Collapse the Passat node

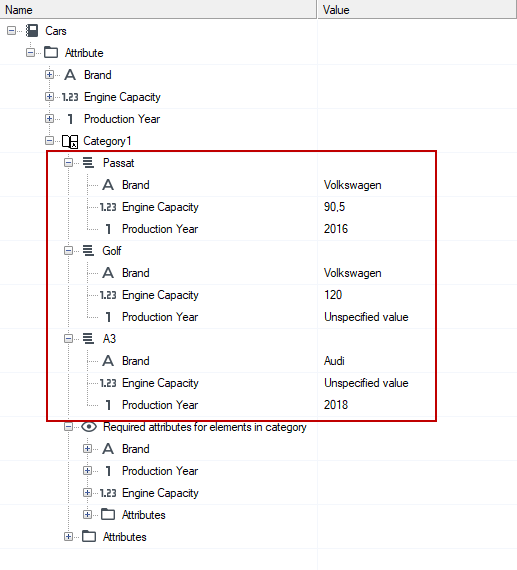click(68, 162)
